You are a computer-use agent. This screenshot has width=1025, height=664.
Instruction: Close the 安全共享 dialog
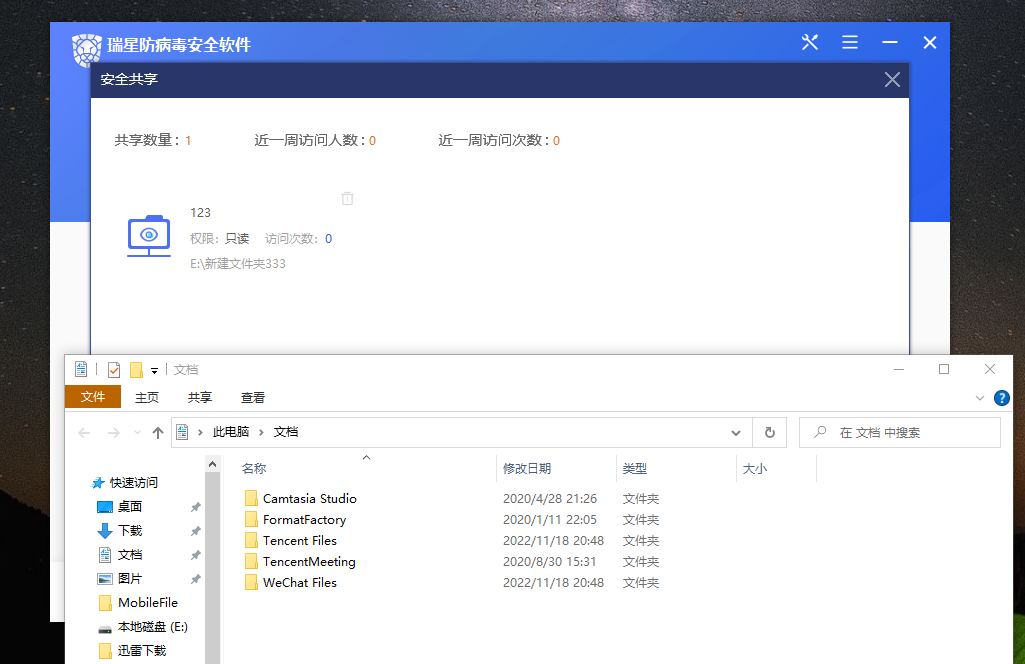click(892, 80)
